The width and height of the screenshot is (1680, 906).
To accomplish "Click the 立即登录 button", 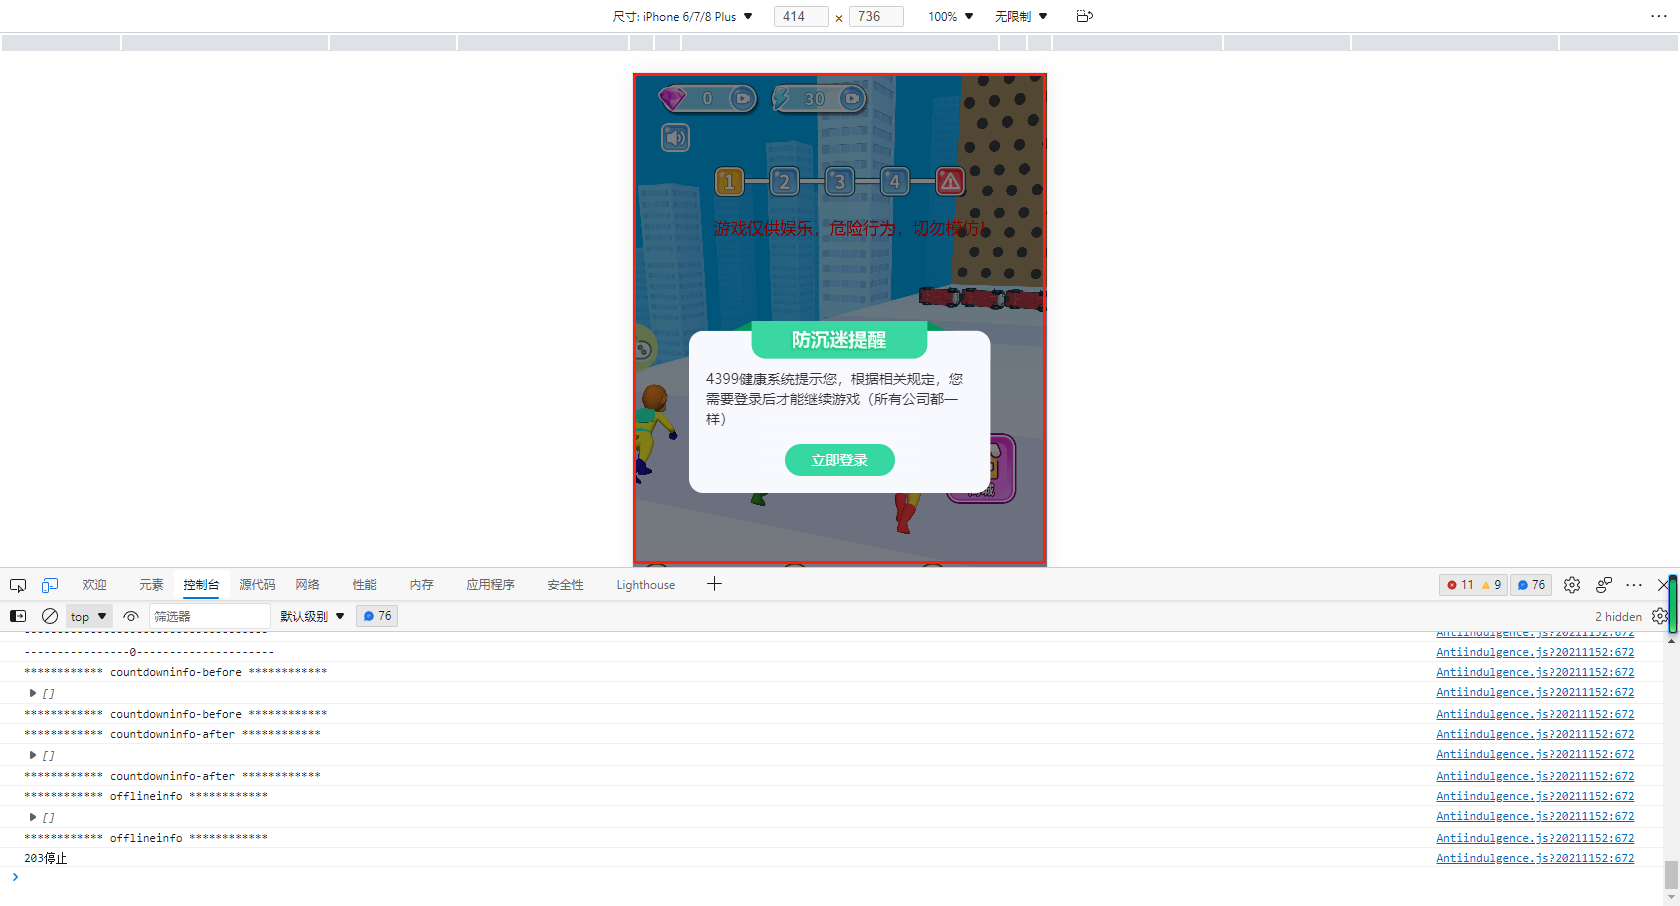I will click(x=839, y=460).
